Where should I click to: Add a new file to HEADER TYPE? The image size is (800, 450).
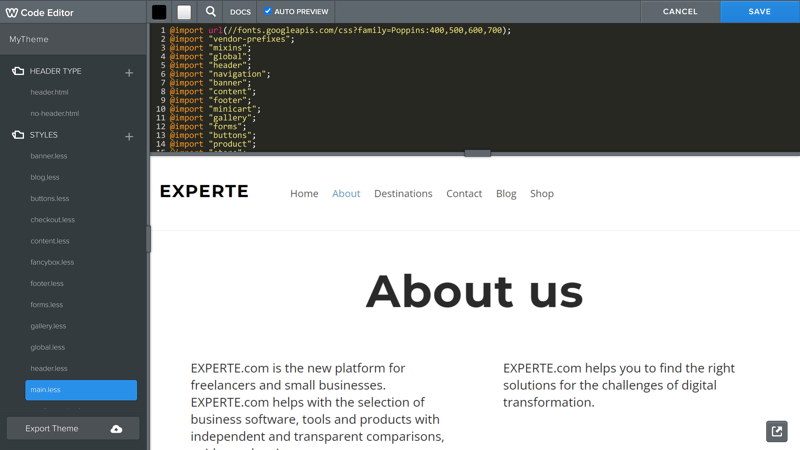(129, 73)
